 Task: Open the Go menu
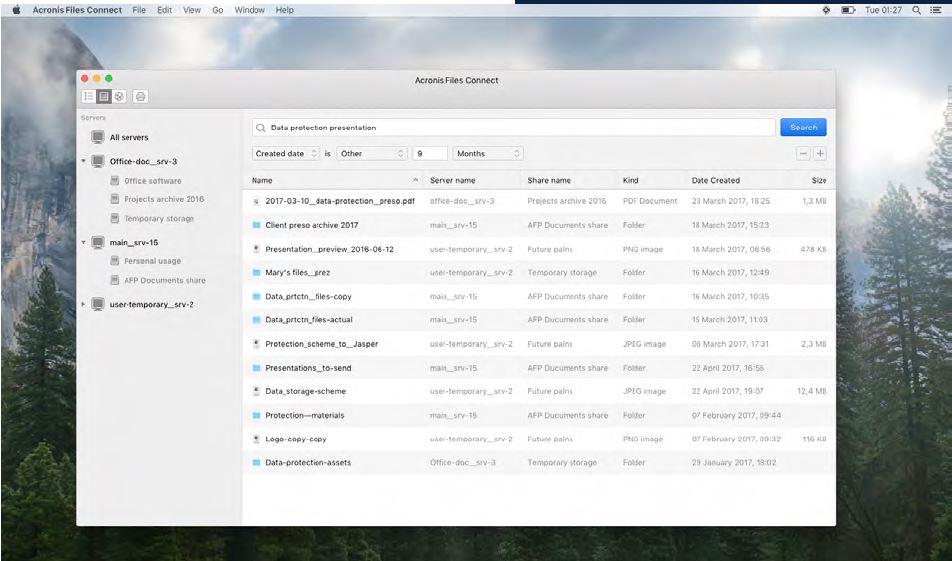pos(218,10)
